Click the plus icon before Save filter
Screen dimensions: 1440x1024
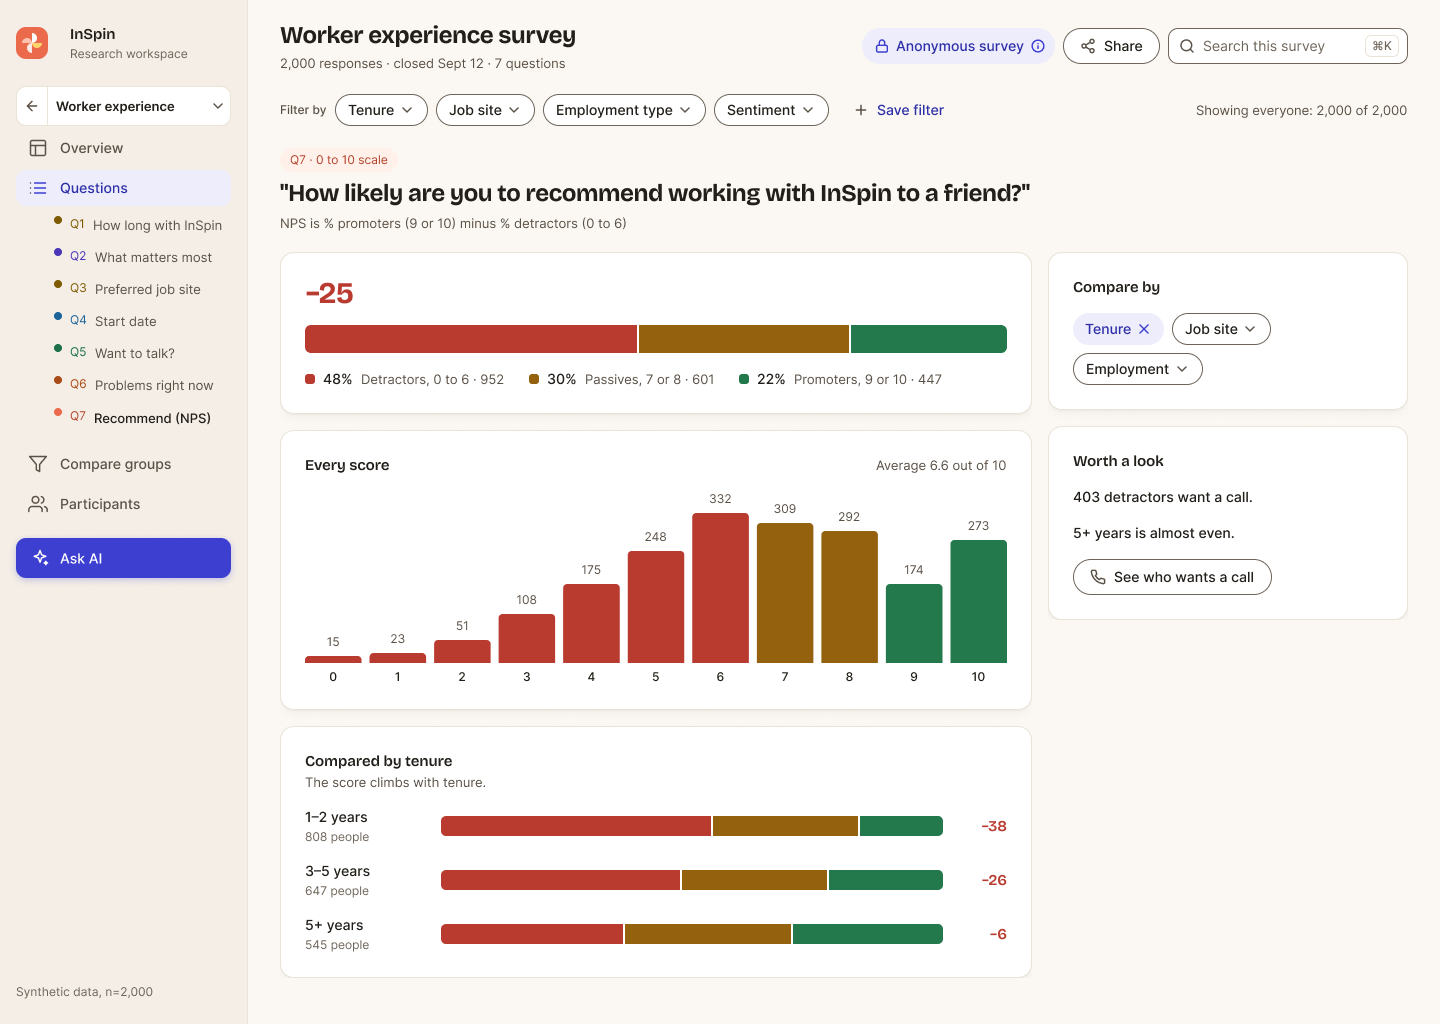tap(861, 110)
